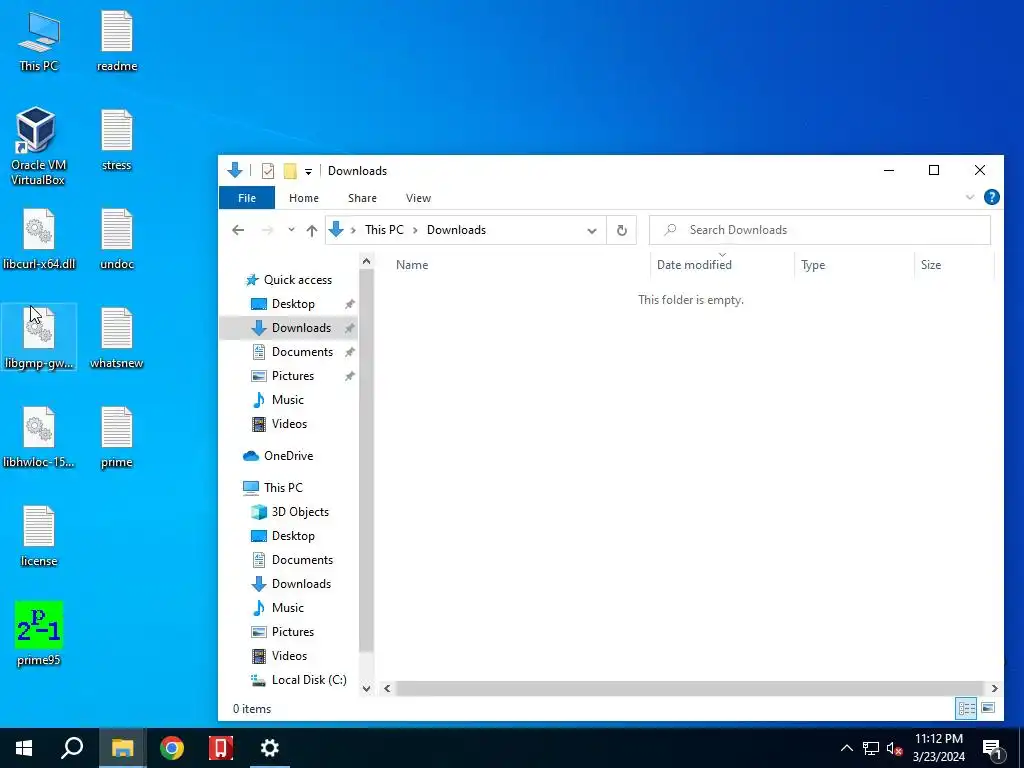Viewport: 1024px width, 768px height.
Task: Open recent locations dropdown arrow
Action: (x=291, y=230)
